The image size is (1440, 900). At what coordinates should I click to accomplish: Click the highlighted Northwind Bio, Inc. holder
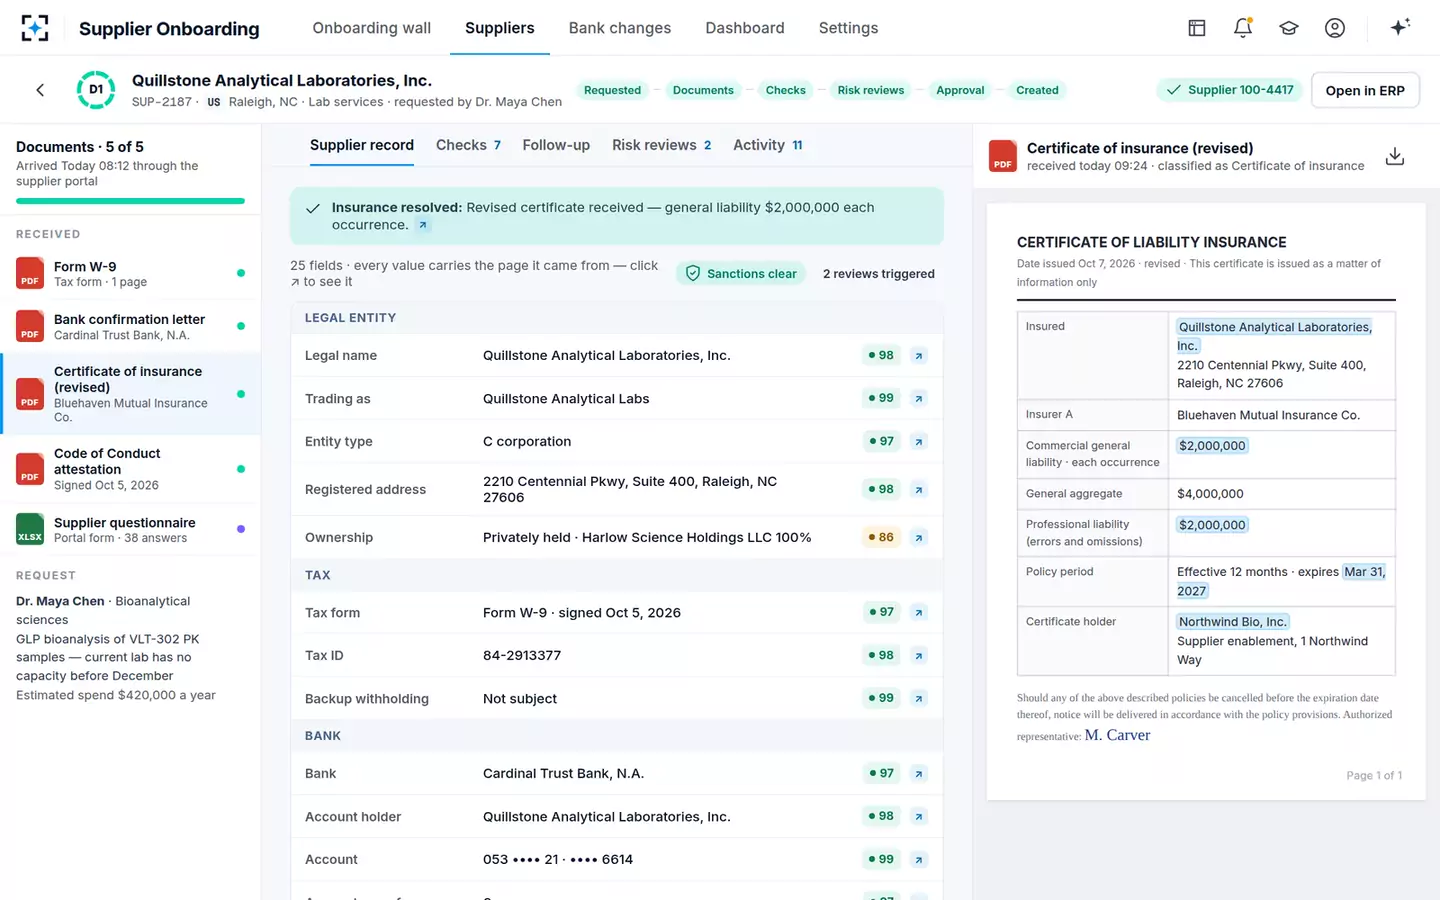pos(1233,622)
